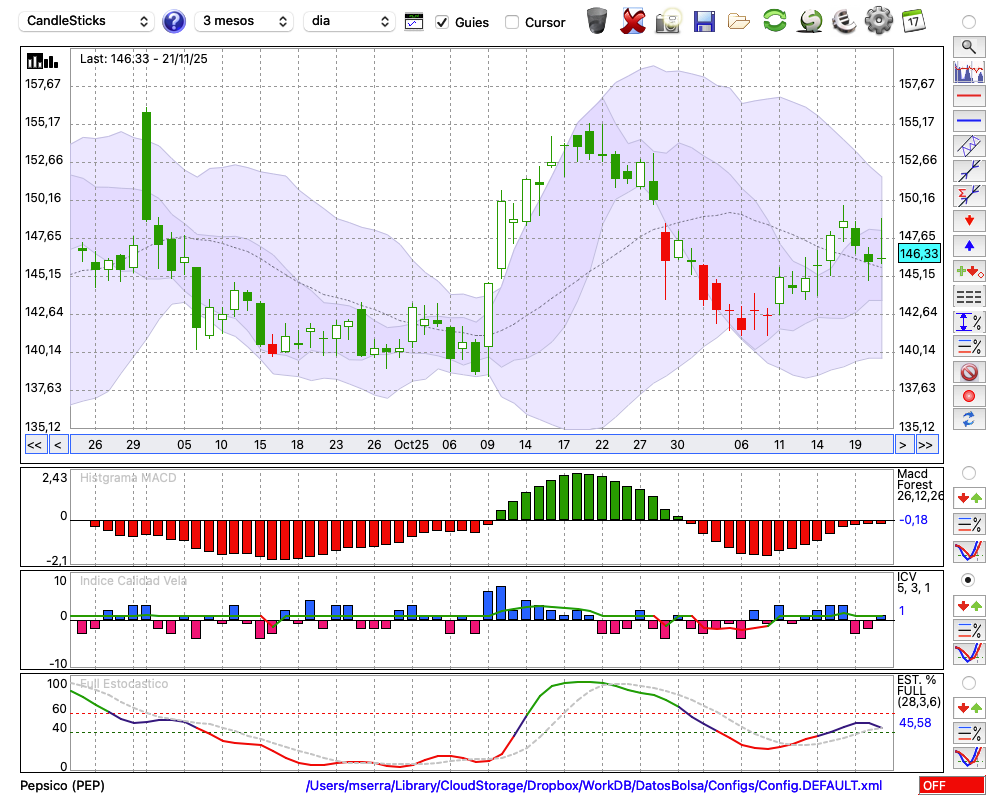The image size is (1000, 800).
Task: Expand the 3 mesos period dropdown
Action: click(244, 21)
